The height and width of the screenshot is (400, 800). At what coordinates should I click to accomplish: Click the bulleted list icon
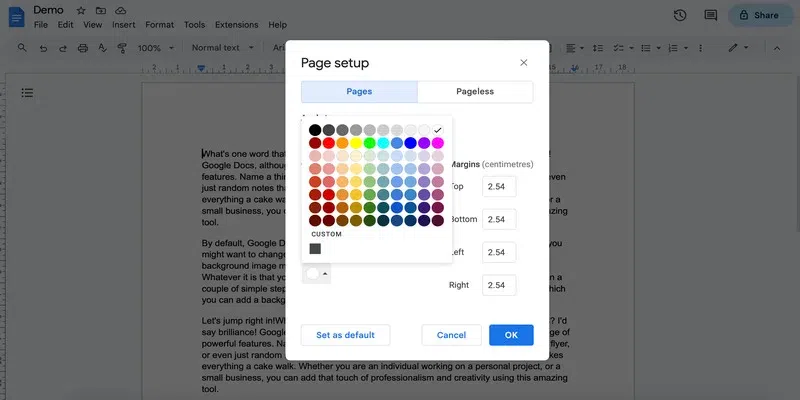(646, 48)
